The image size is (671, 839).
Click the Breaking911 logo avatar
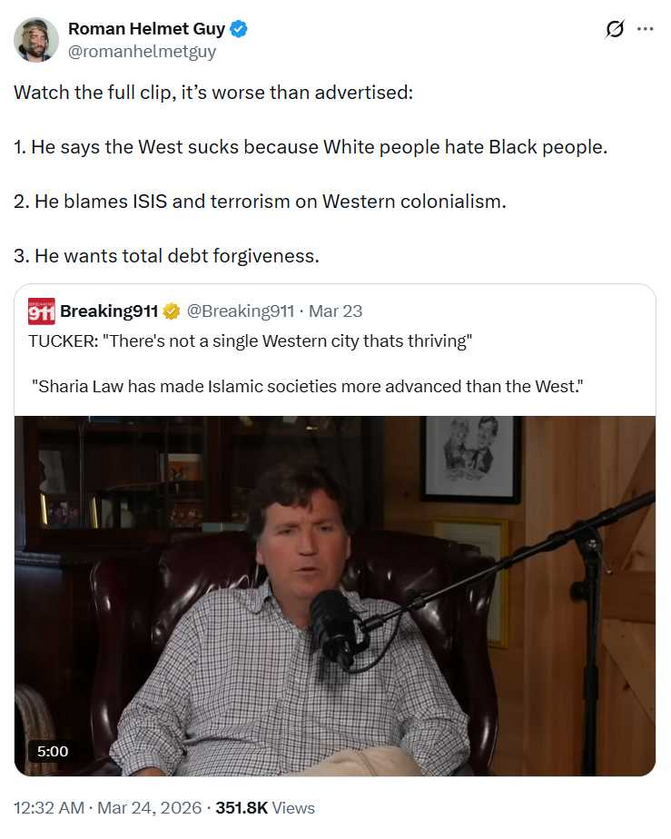pyautogui.click(x=41, y=311)
